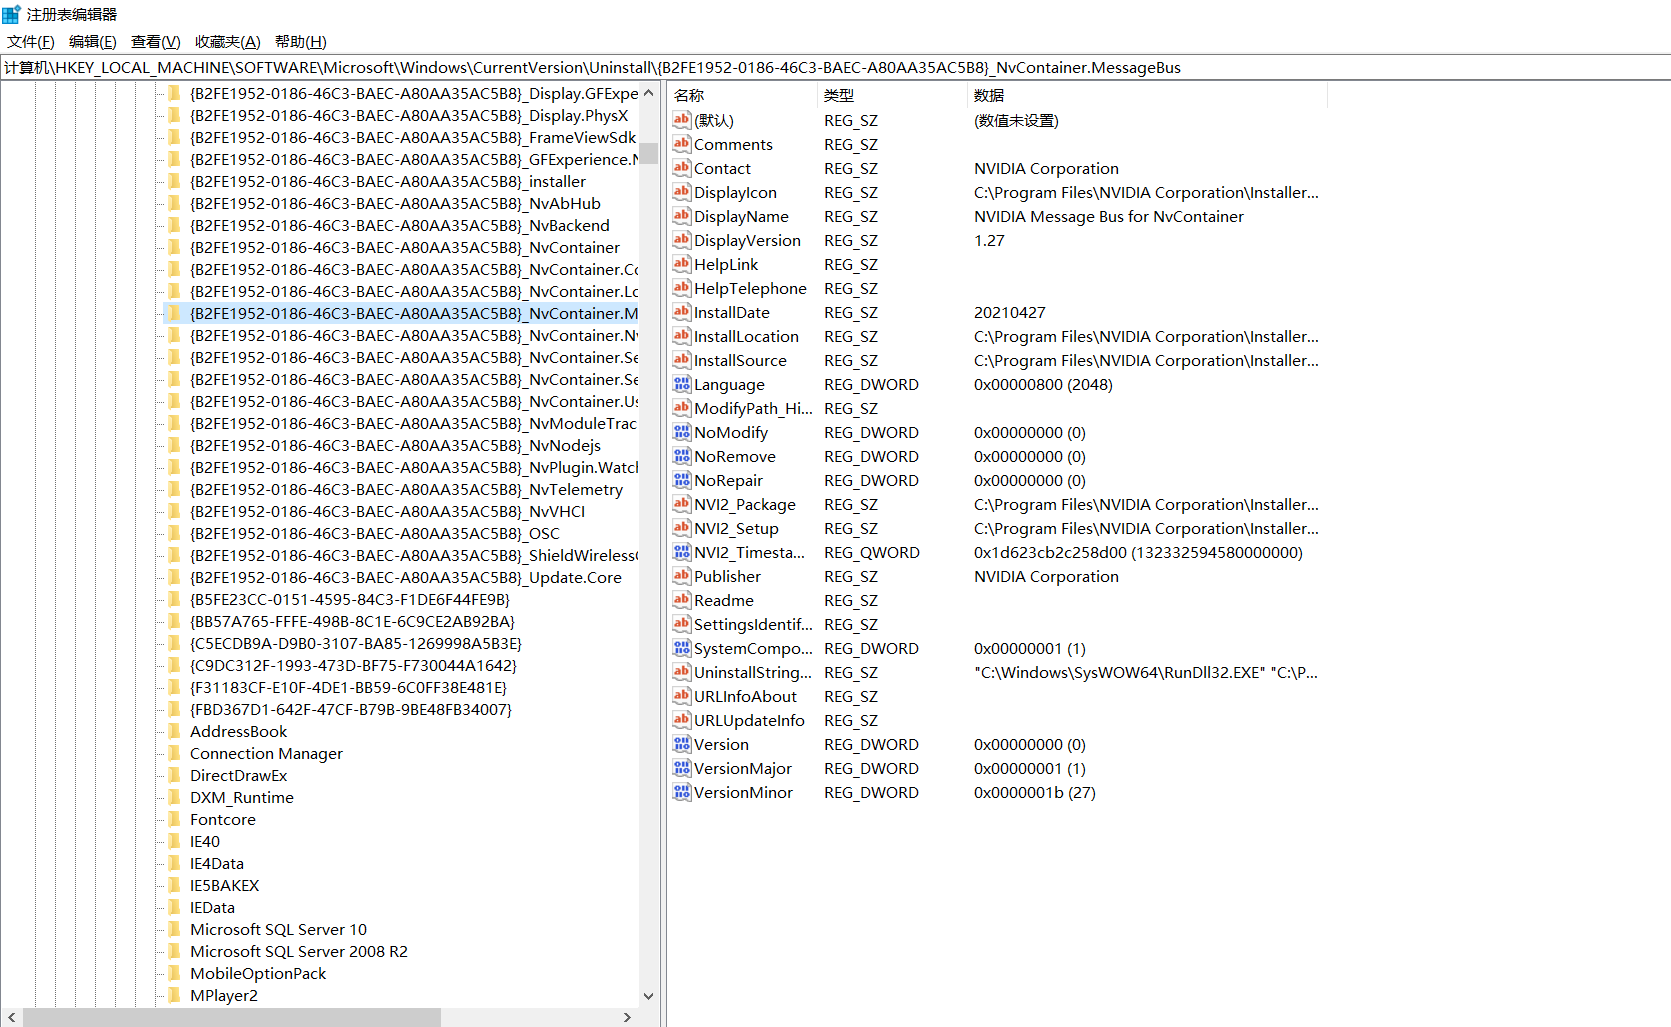Click the binary icon beside VersionMinor
1671x1027 pixels.
click(682, 792)
